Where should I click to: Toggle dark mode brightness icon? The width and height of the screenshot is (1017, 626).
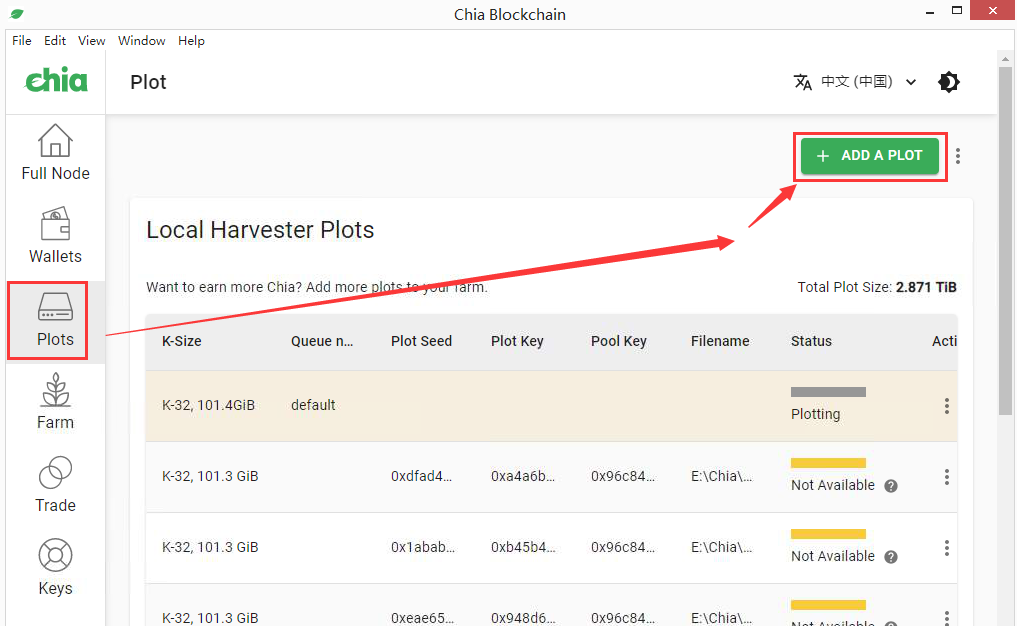[x=949, y=82]
